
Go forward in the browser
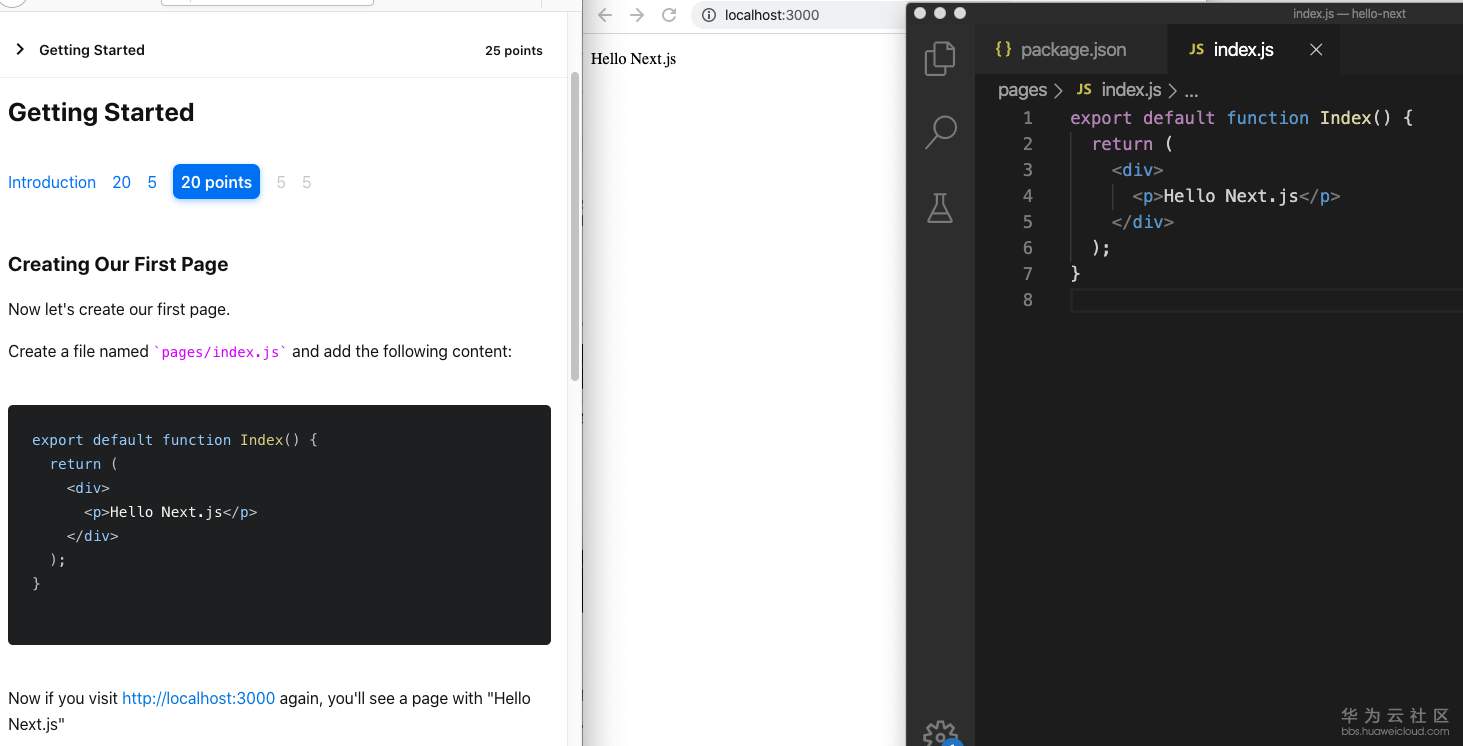point(637,15)
